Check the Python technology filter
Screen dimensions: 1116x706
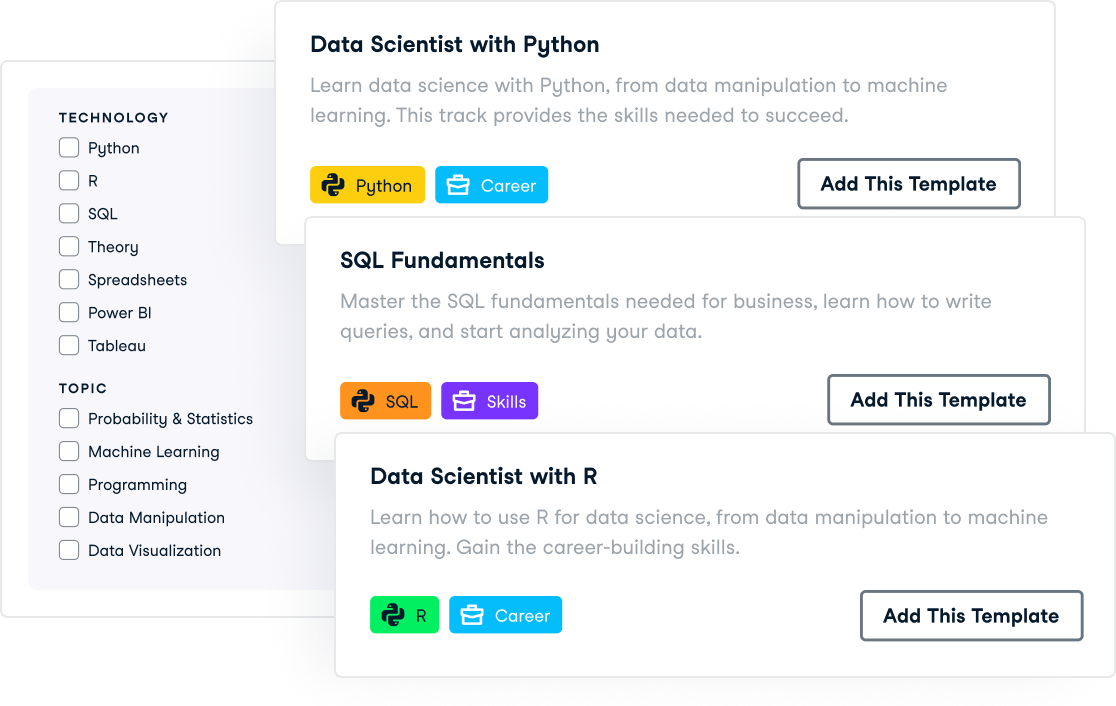tap(68, 147)
